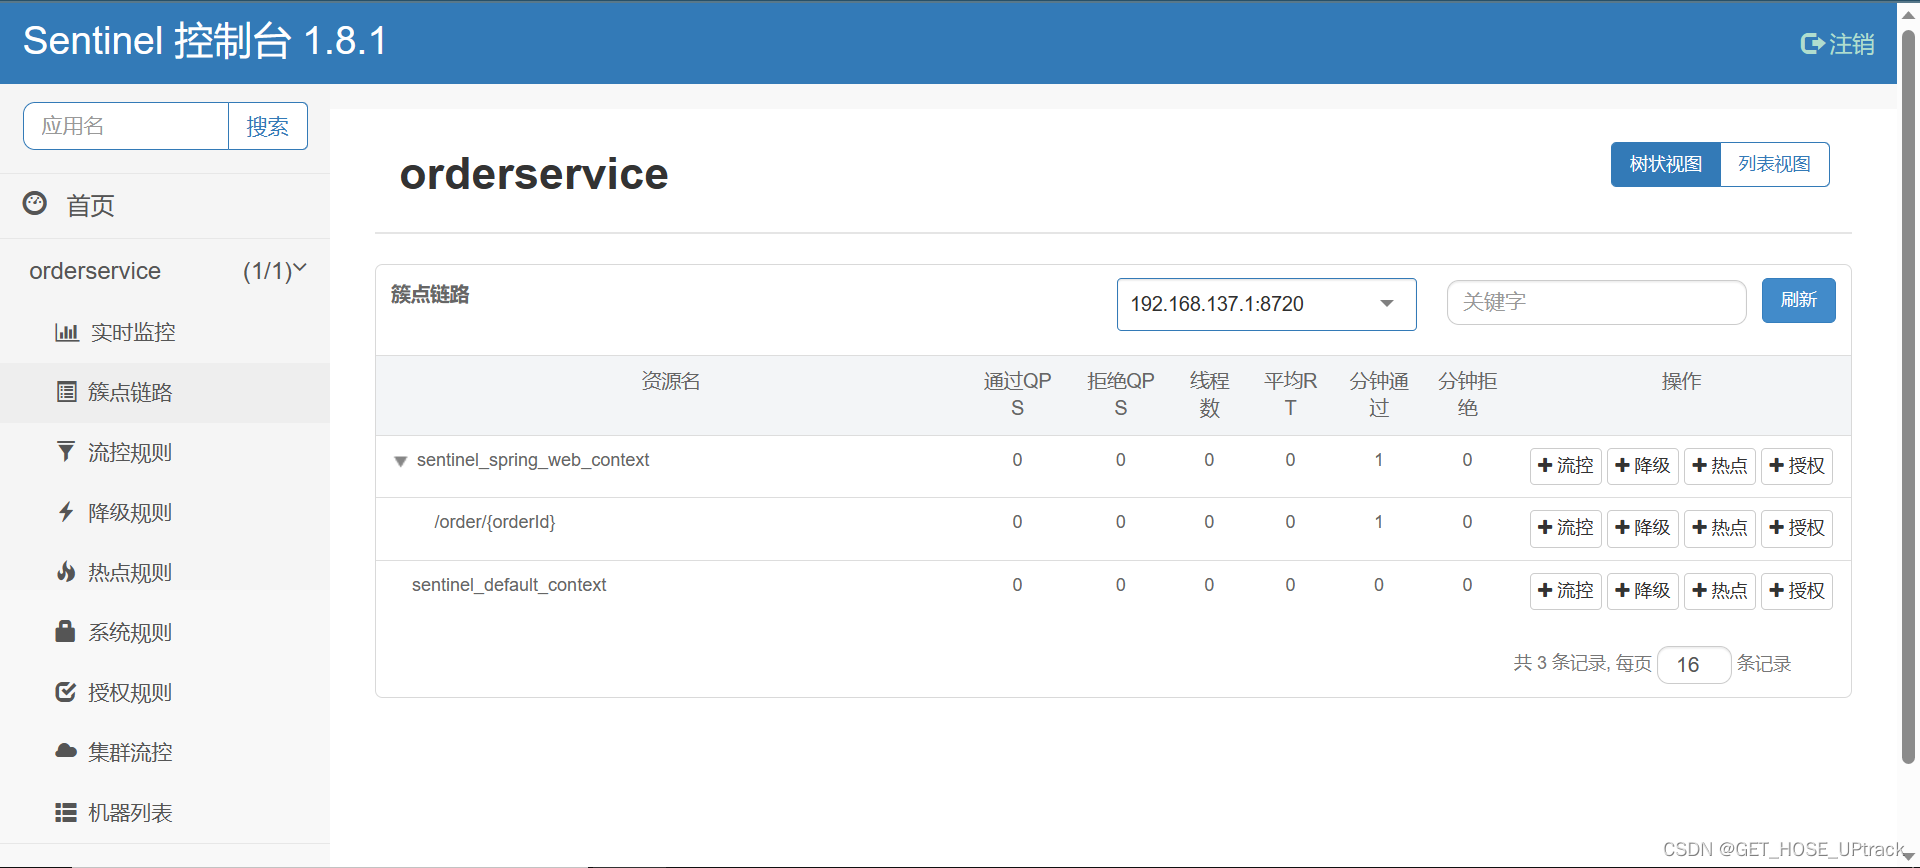Click the 平均RT column header
Screen dimensions: 1920x868
click(x=1290, y=394)
